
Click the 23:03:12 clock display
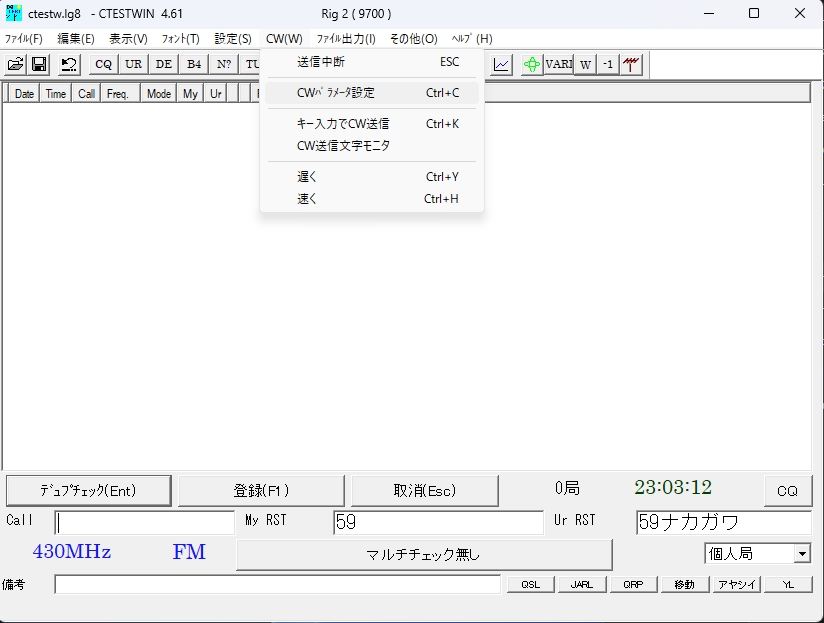coord(673,487)
